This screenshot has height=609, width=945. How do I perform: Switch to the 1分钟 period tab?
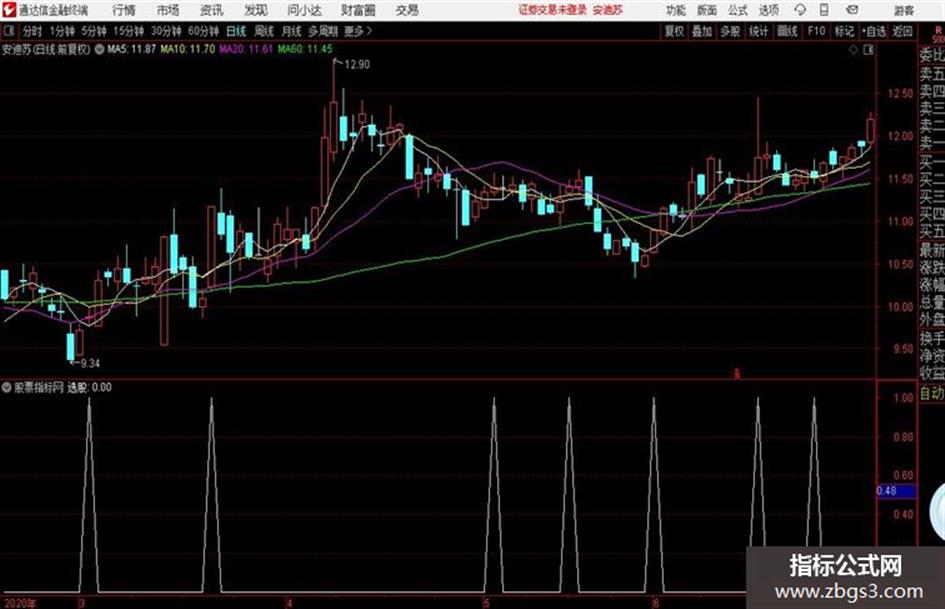point(61,31)
